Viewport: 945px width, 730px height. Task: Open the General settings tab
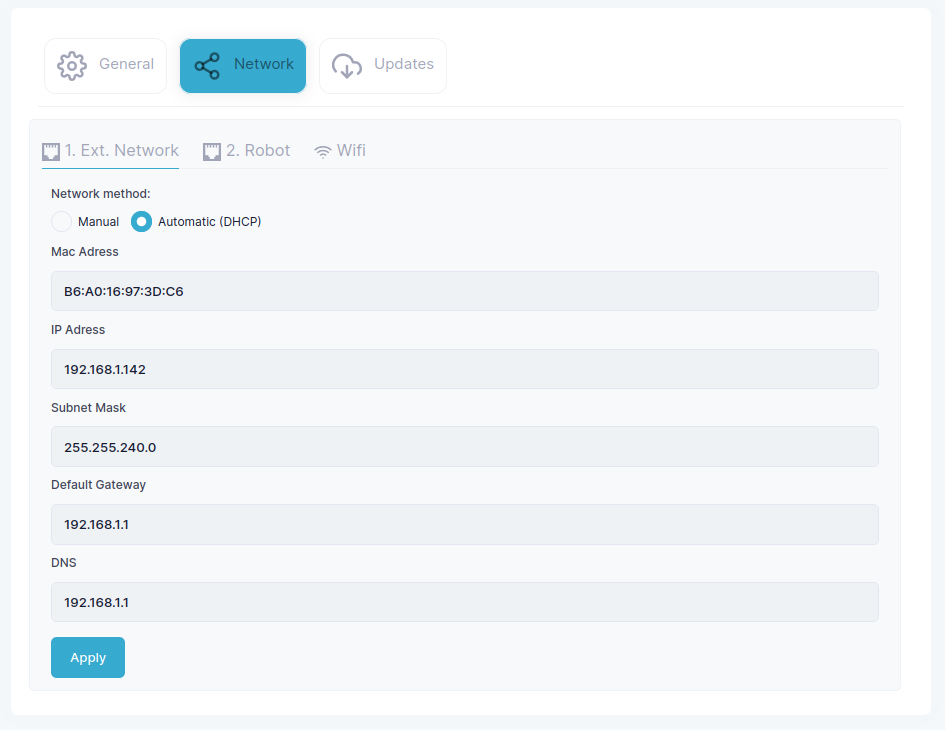pyautogui.click(x=105, y=66)
